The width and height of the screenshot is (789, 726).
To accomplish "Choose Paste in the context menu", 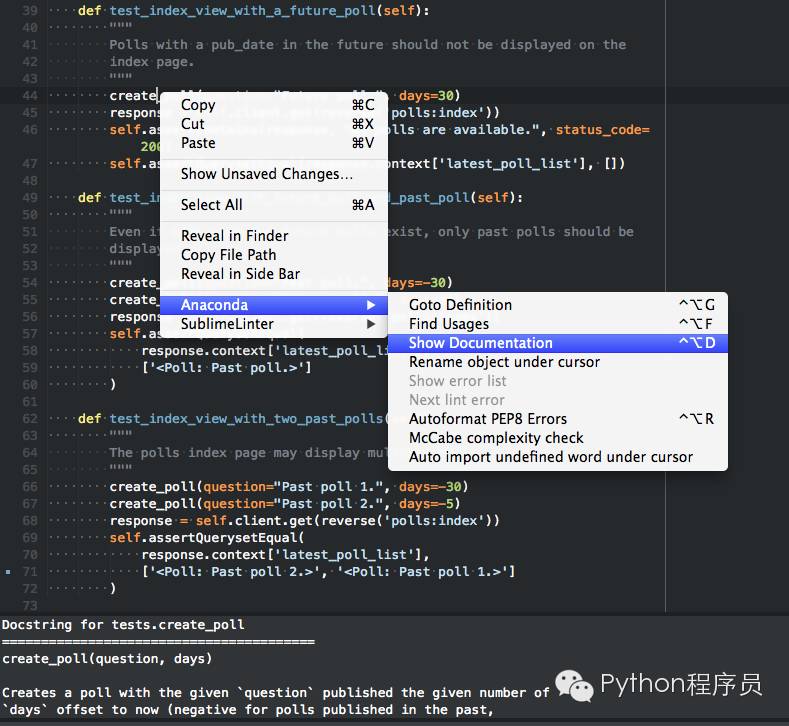I will 274,143.
